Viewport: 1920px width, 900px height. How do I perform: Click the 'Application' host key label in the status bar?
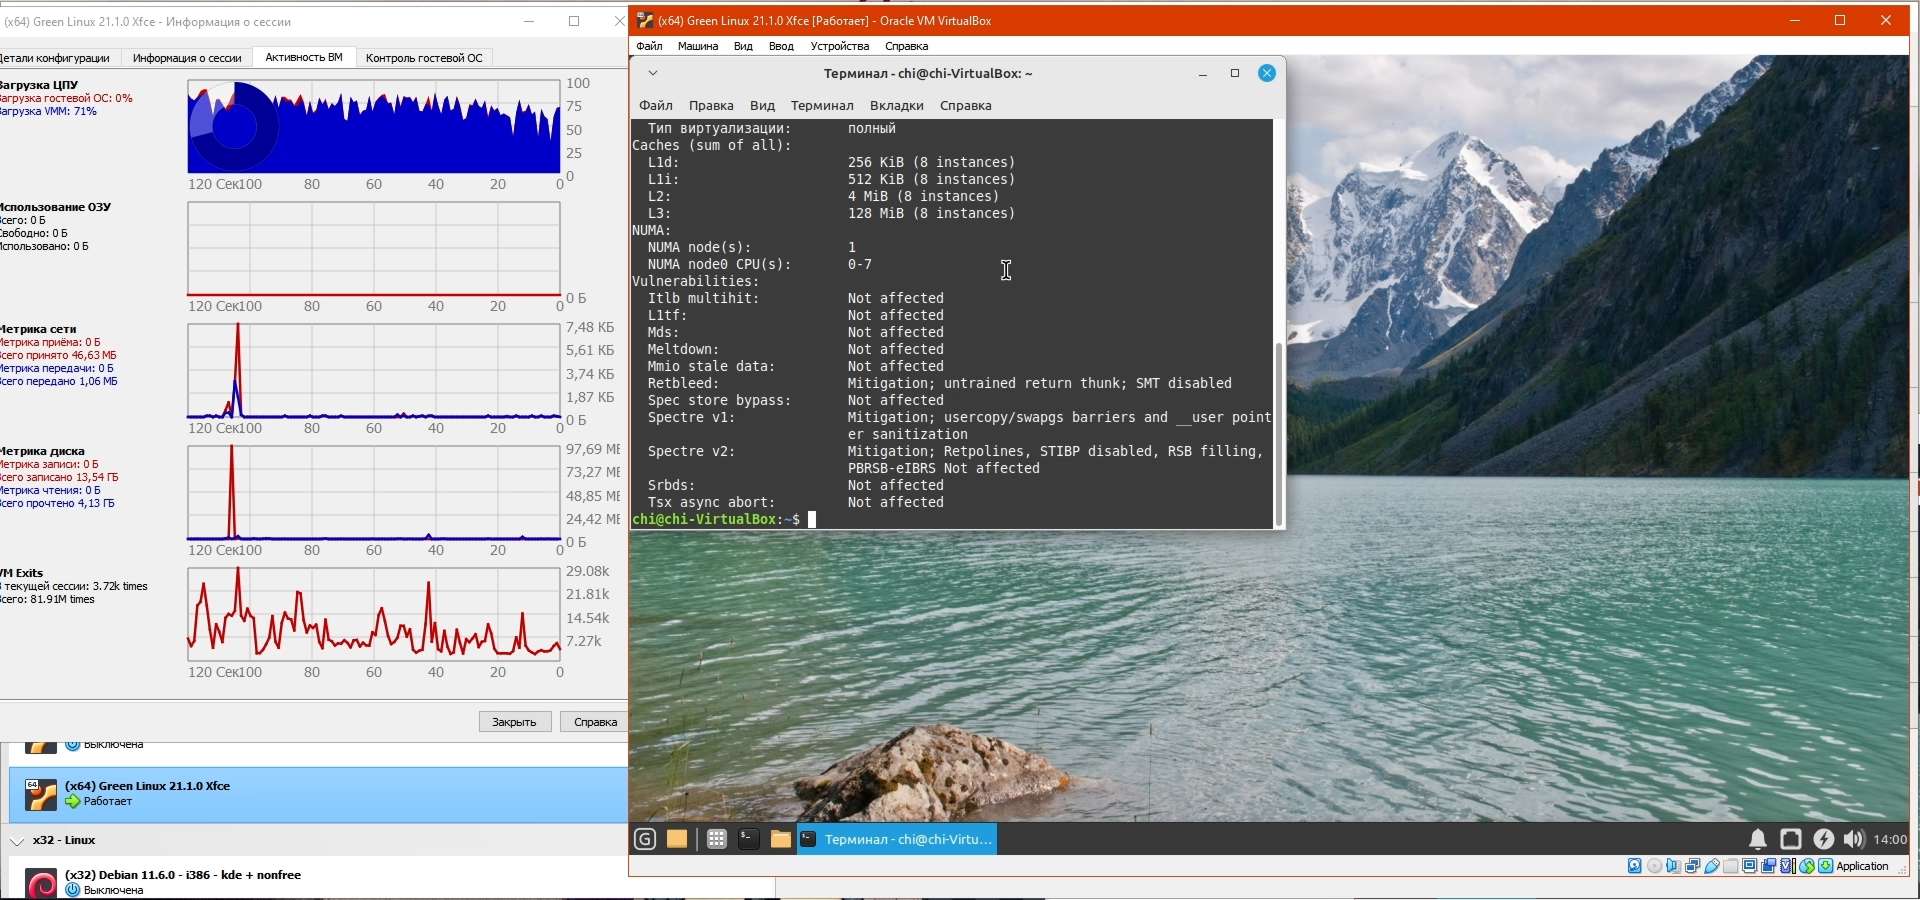pos(1863,866)
